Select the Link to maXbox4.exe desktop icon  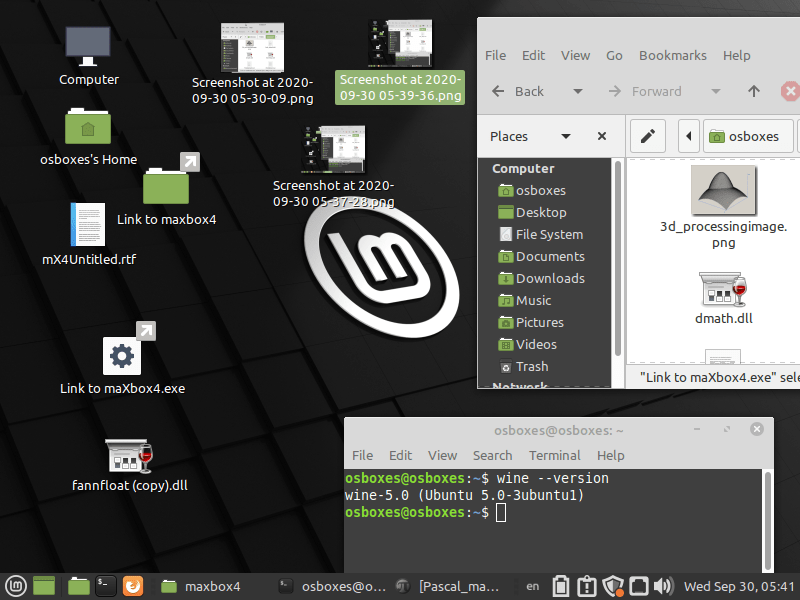(122, 356)
